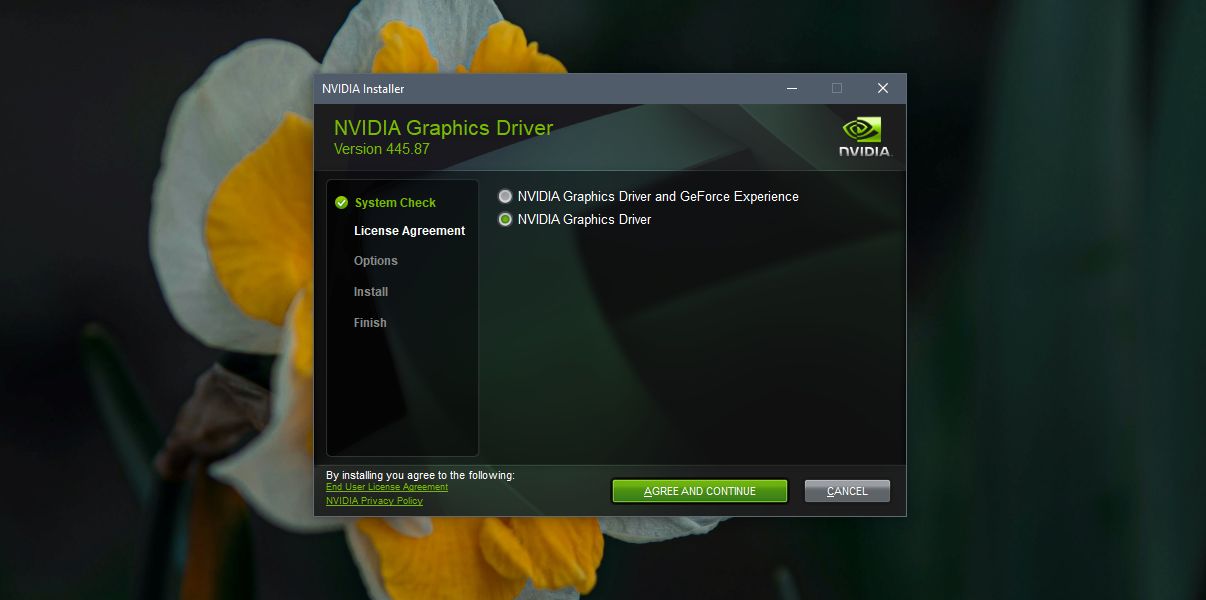Image resolution: width=1206 pixels, height=600 pixels.
Task: Select the Options step in sidebar
Action: click(x=376, y=261)
